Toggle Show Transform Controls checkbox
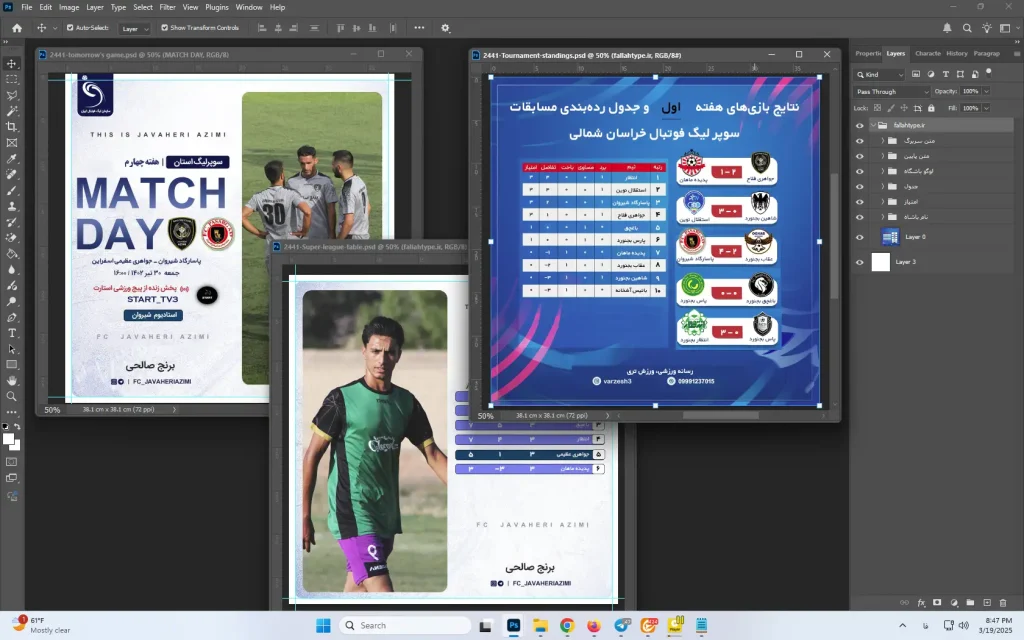 (x=165, y=27)
